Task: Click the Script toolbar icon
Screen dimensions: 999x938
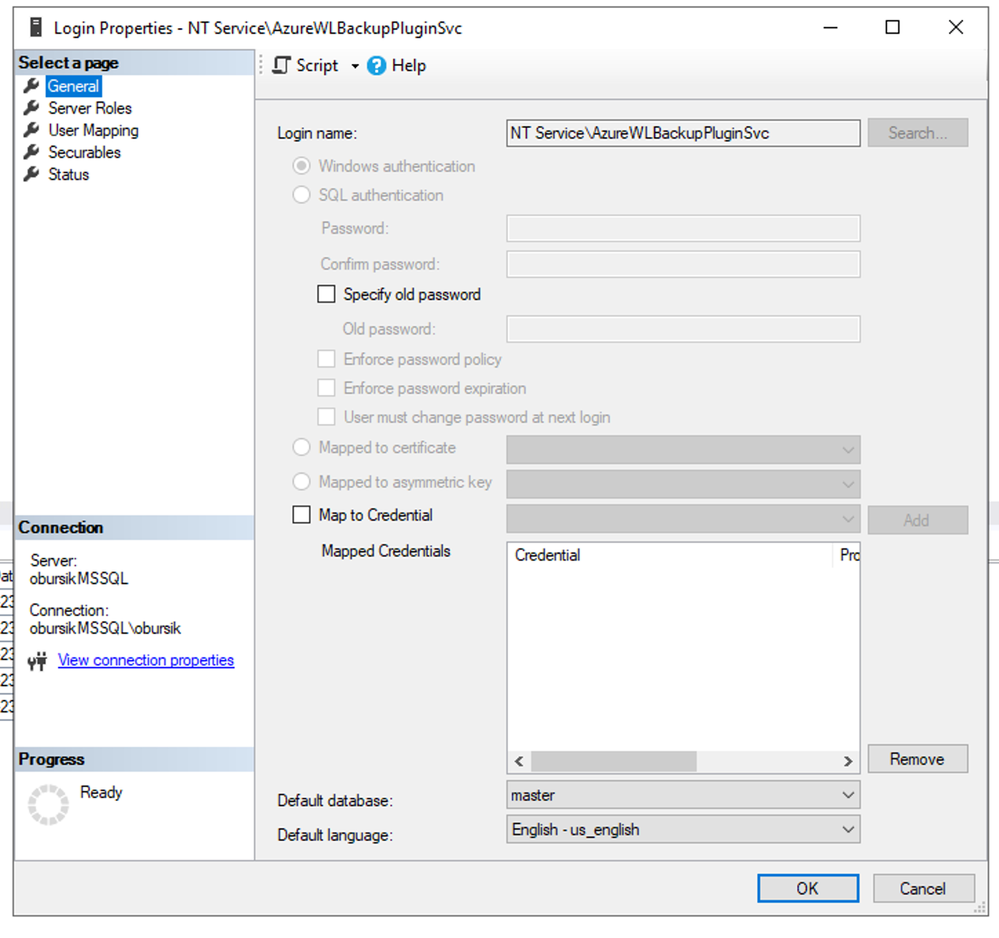Action: point(282,66)
